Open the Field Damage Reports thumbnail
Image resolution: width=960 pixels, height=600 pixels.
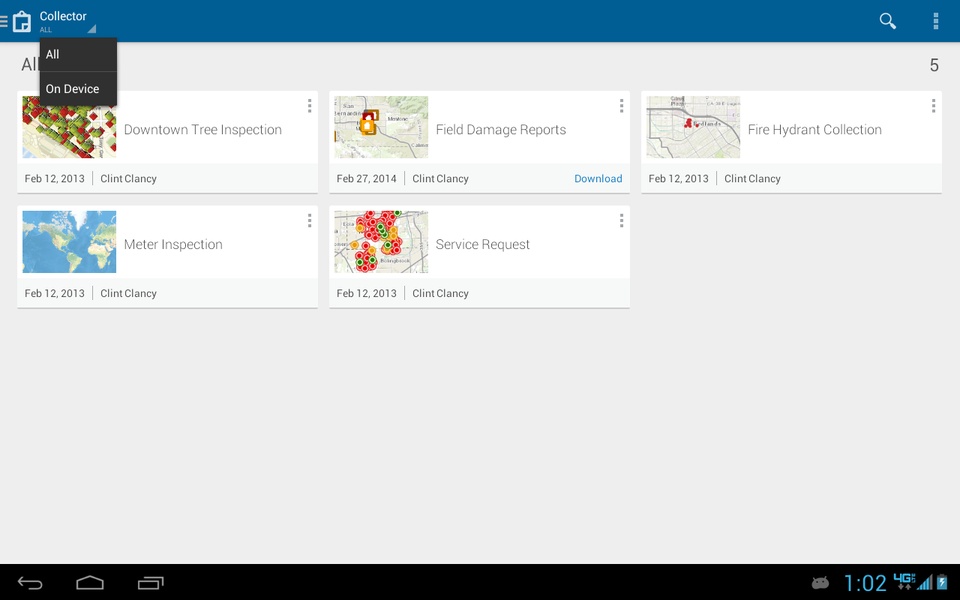pyautogui.click(x=381, y=127)
